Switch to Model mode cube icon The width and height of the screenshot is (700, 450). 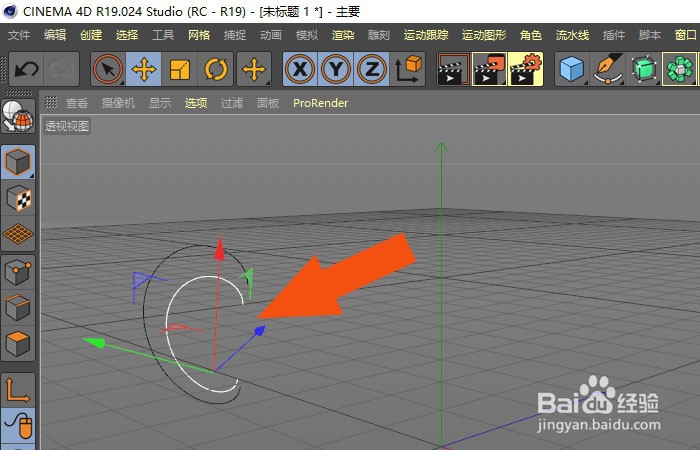(x=18, y=162)
